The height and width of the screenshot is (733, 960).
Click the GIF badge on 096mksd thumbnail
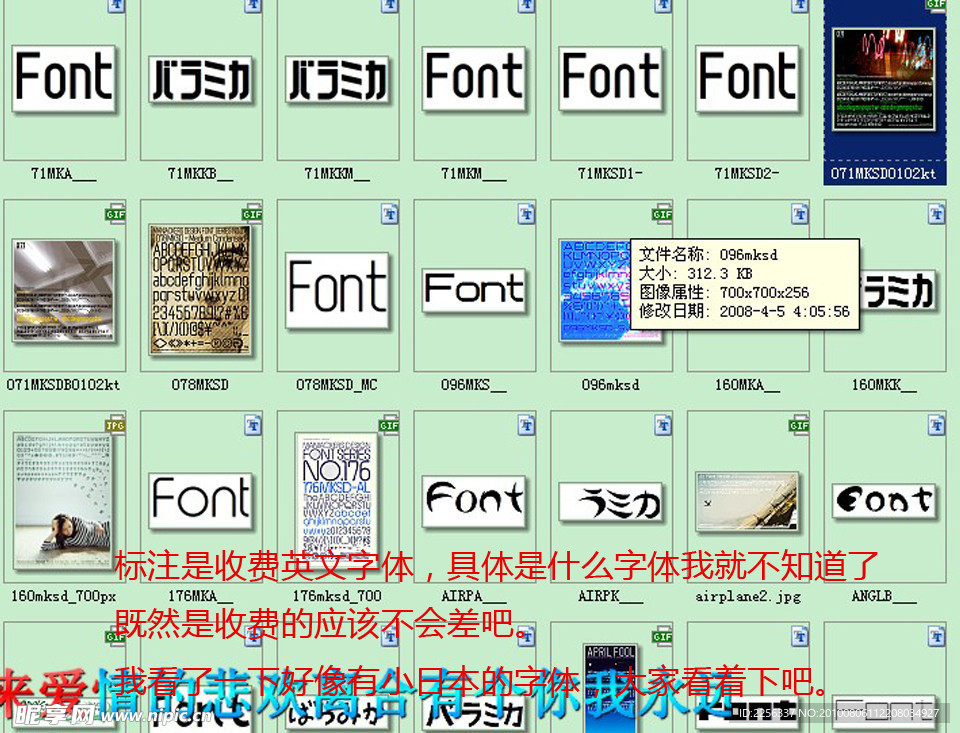[x=662, y=213]
